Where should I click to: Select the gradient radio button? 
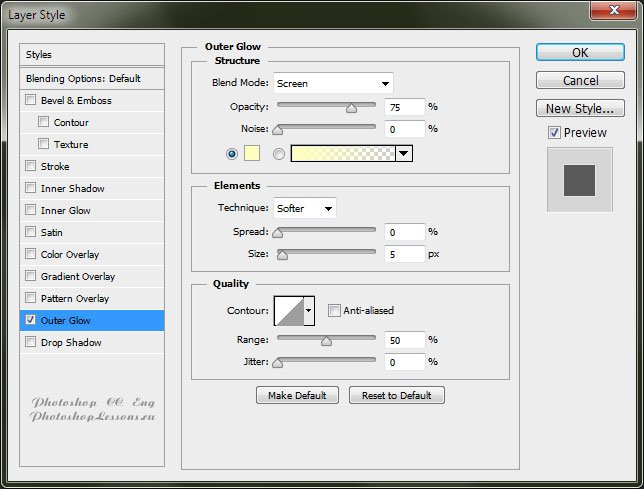(x=278, y=153)
